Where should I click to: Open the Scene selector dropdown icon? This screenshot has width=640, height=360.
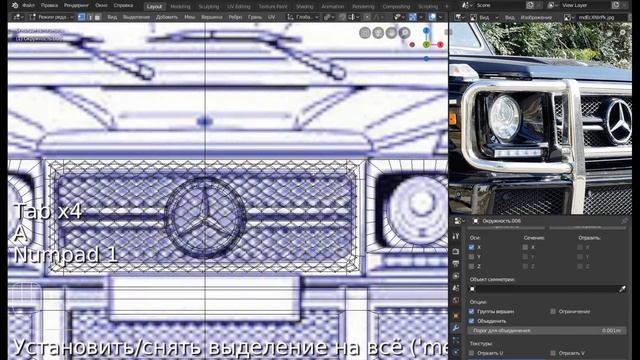point(467,5)
